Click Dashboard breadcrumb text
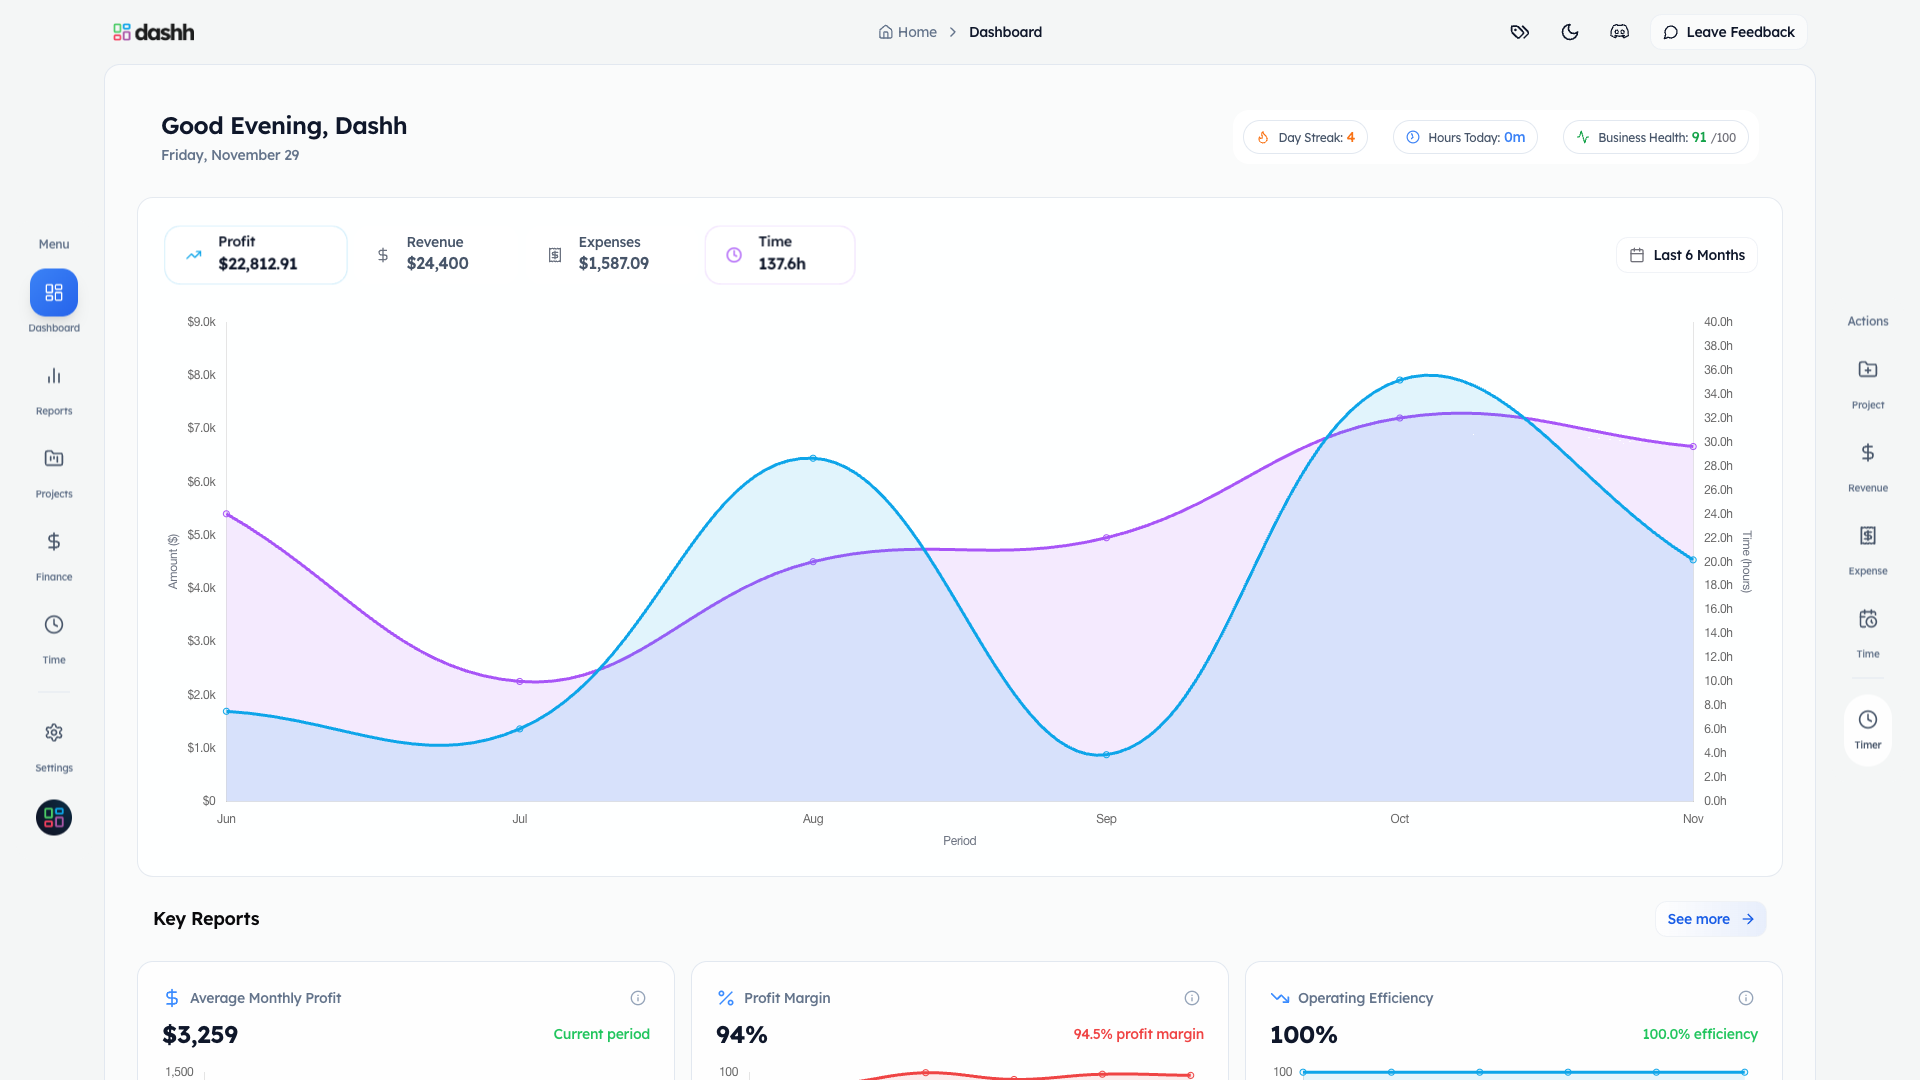This screenshot has width=1920, height=1080. (1005, 32)
